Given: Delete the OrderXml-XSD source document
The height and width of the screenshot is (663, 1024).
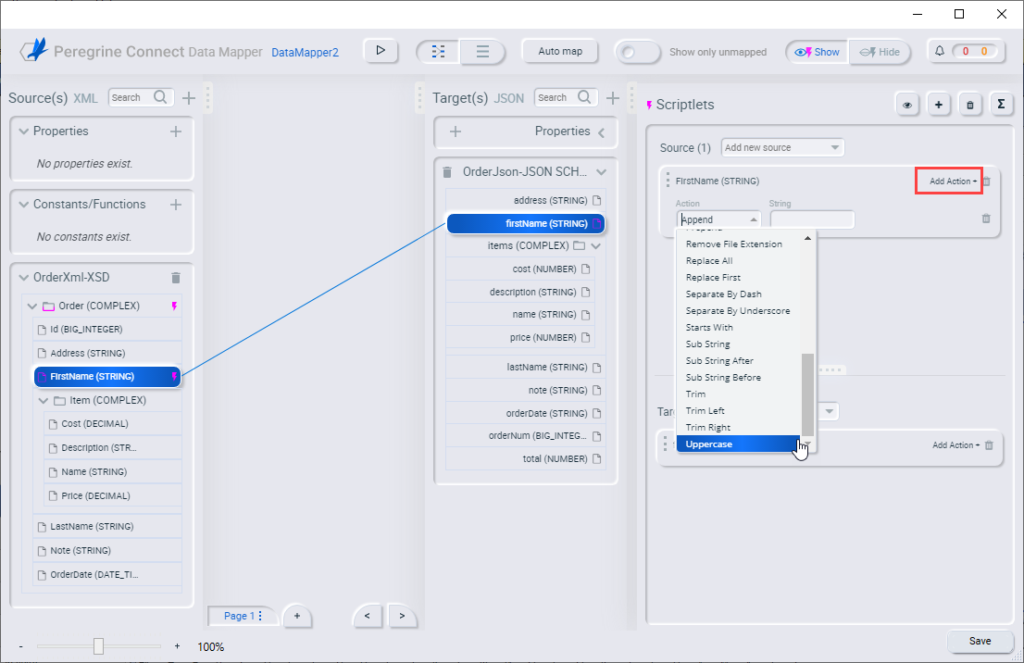Looking at the screenshot, I should [x=176, y=278].
